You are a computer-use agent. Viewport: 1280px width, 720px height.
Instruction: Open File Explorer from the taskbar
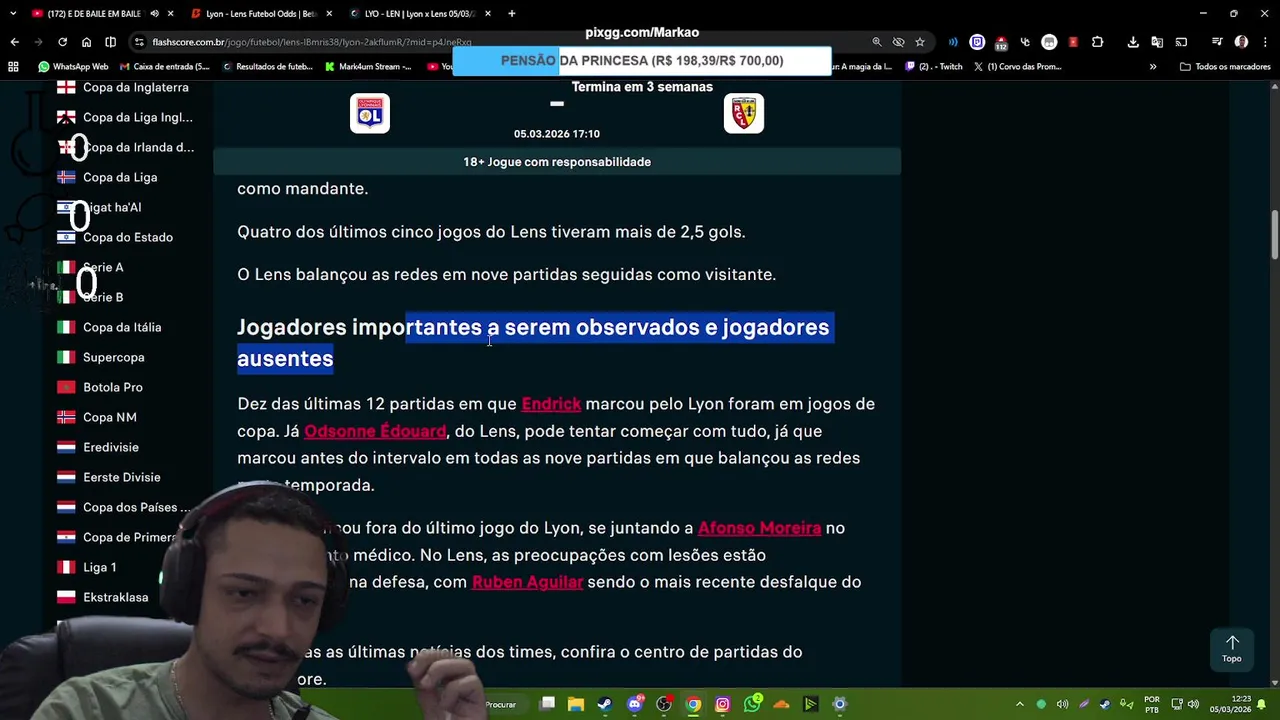click(x=576, y=704)
